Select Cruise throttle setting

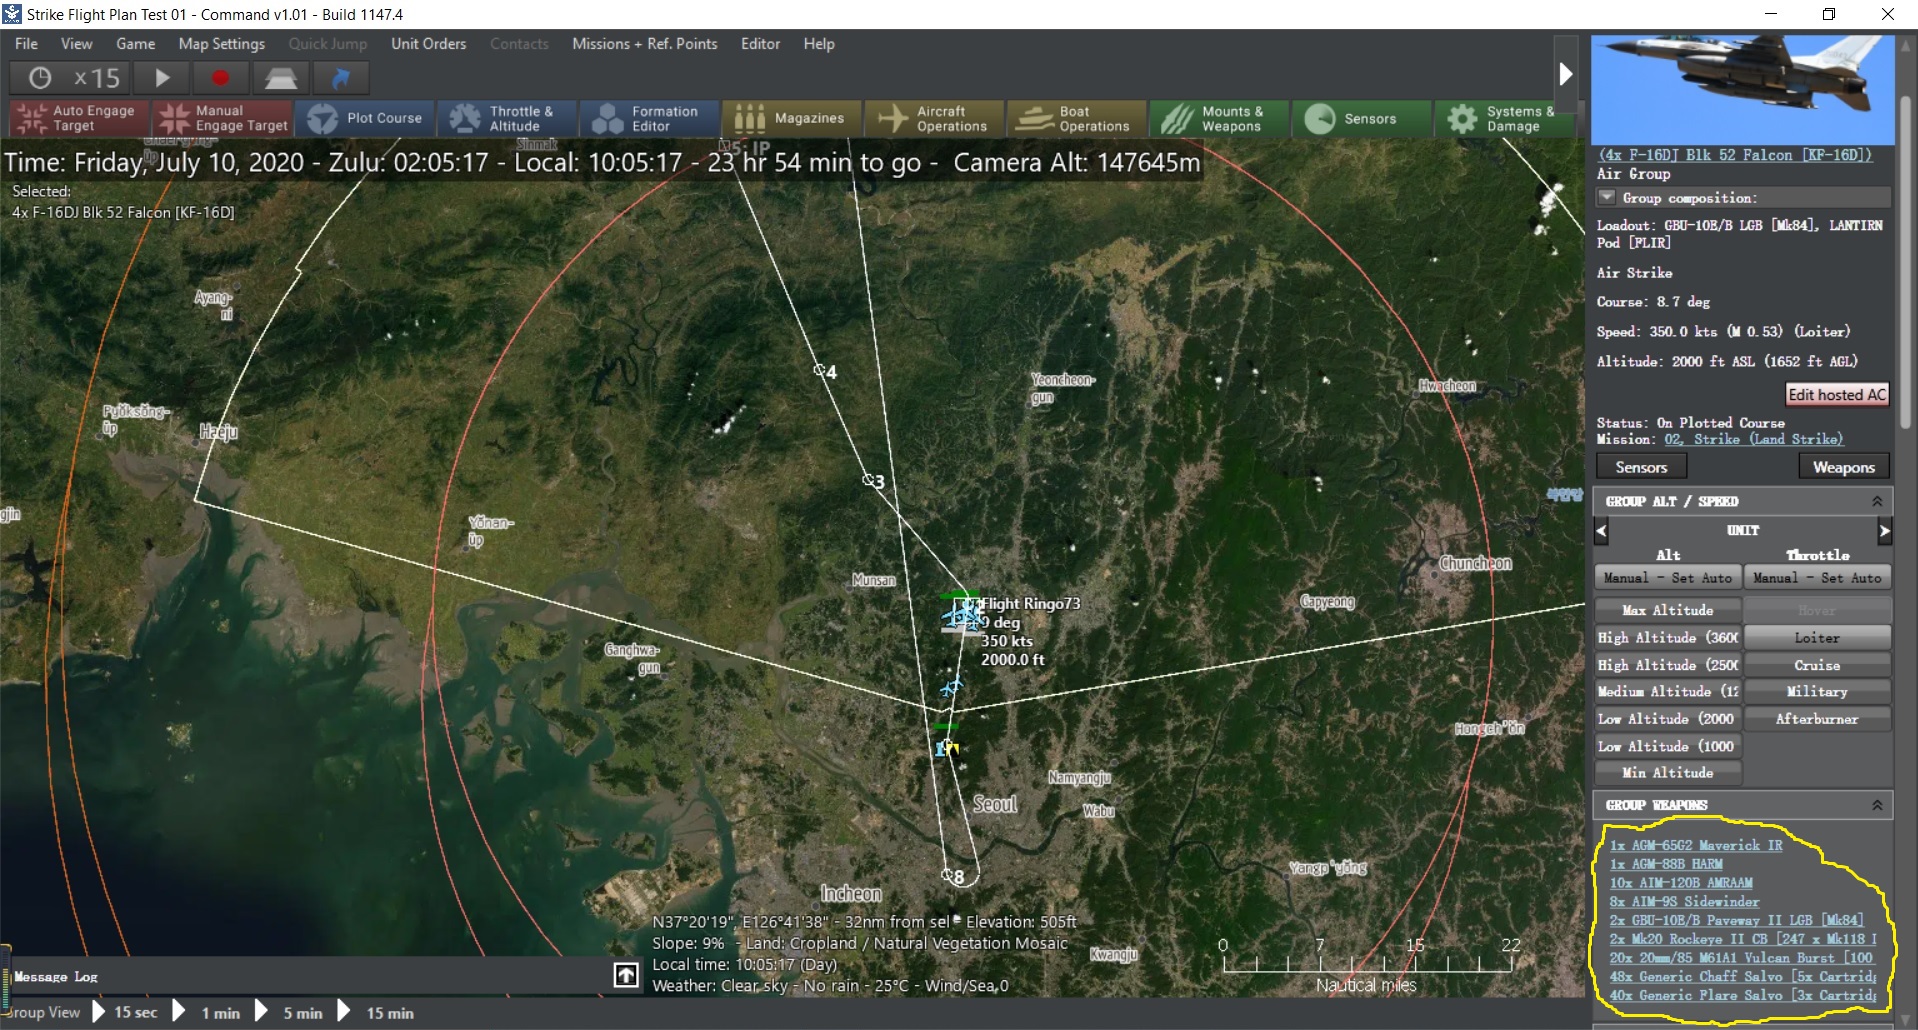(1817, 665)
